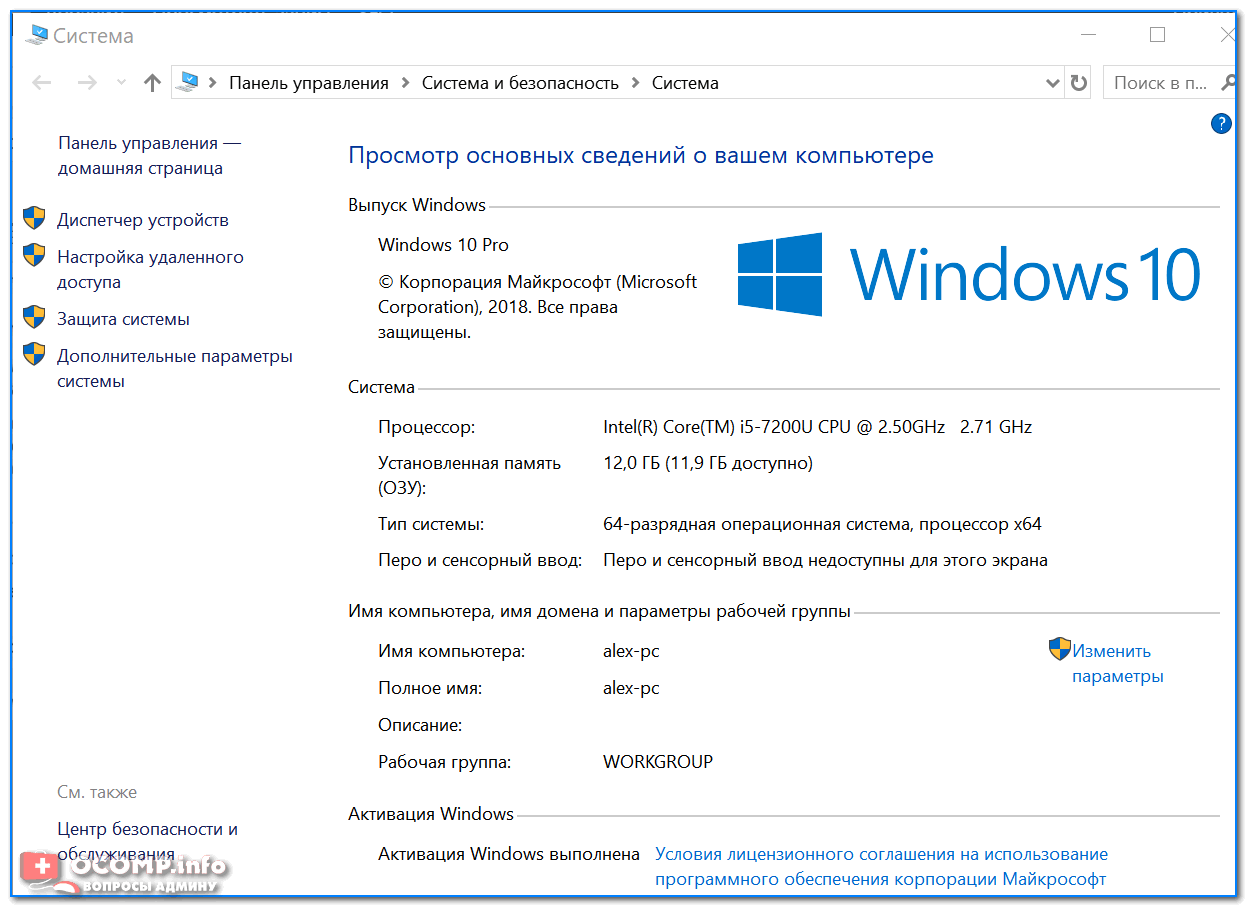
Task: Click the Изменить параметры link
Action: 1118,664
